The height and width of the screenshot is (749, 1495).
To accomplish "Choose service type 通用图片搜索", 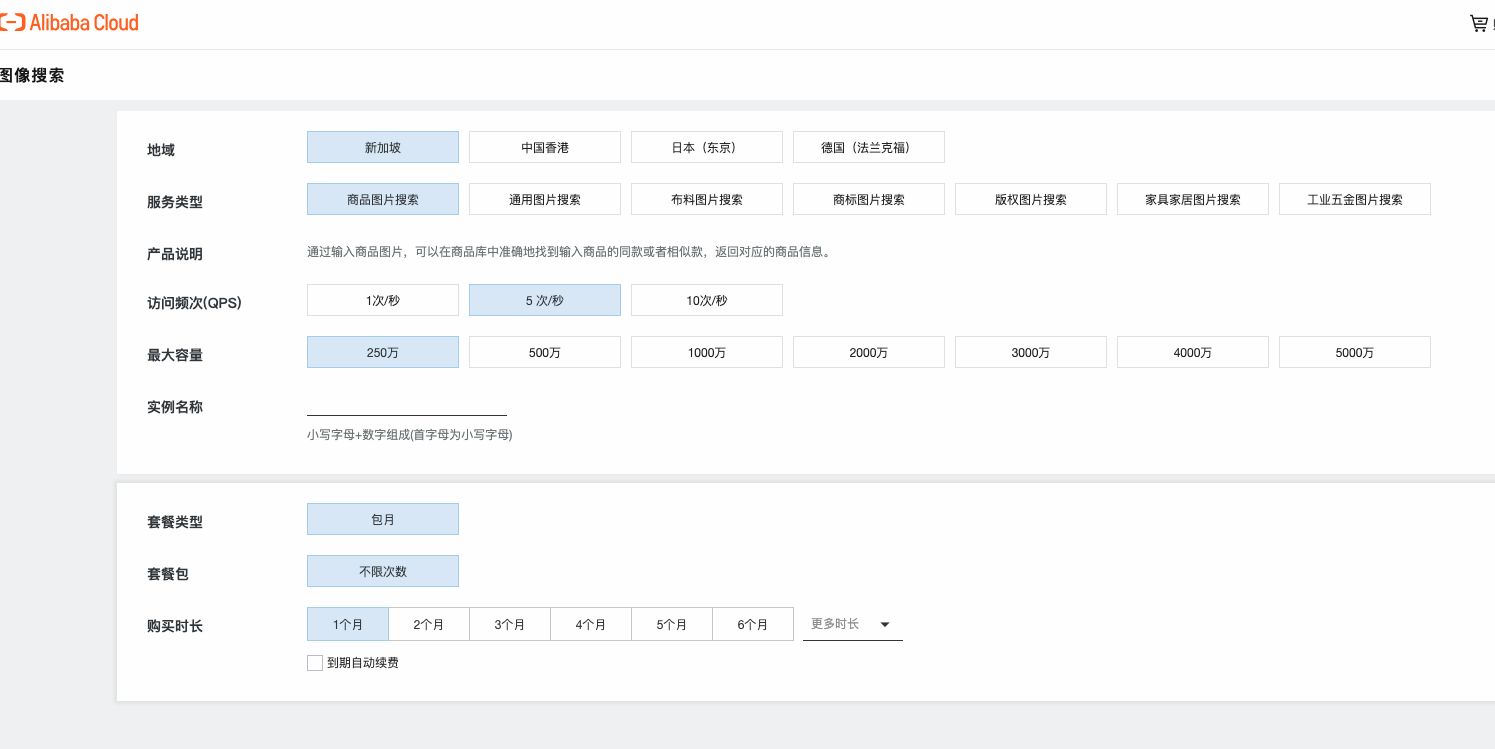I will point(545,199).
